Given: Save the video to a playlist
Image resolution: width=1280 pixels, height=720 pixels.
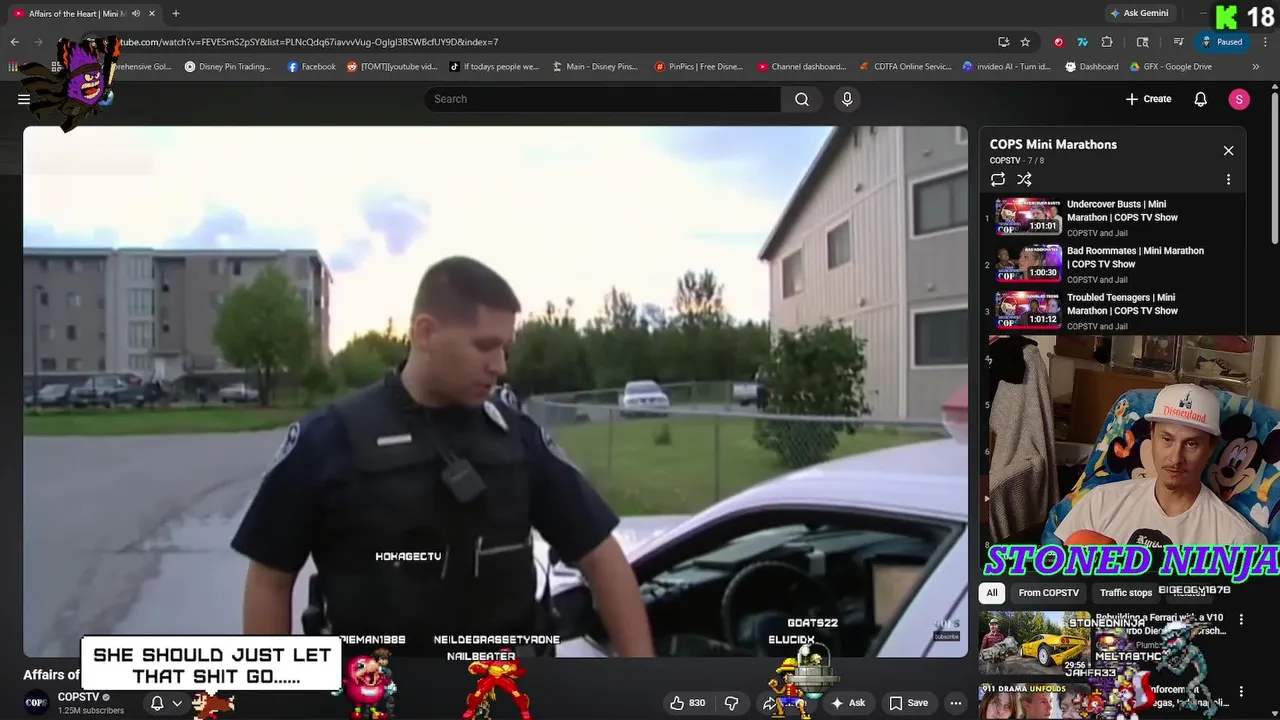Looking at the screenshot, I should click(x=908, y=703).
